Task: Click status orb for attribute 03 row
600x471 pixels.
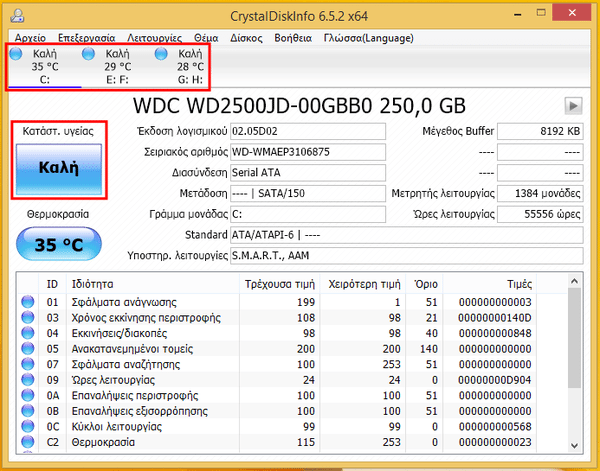Action: pos(28,318)
